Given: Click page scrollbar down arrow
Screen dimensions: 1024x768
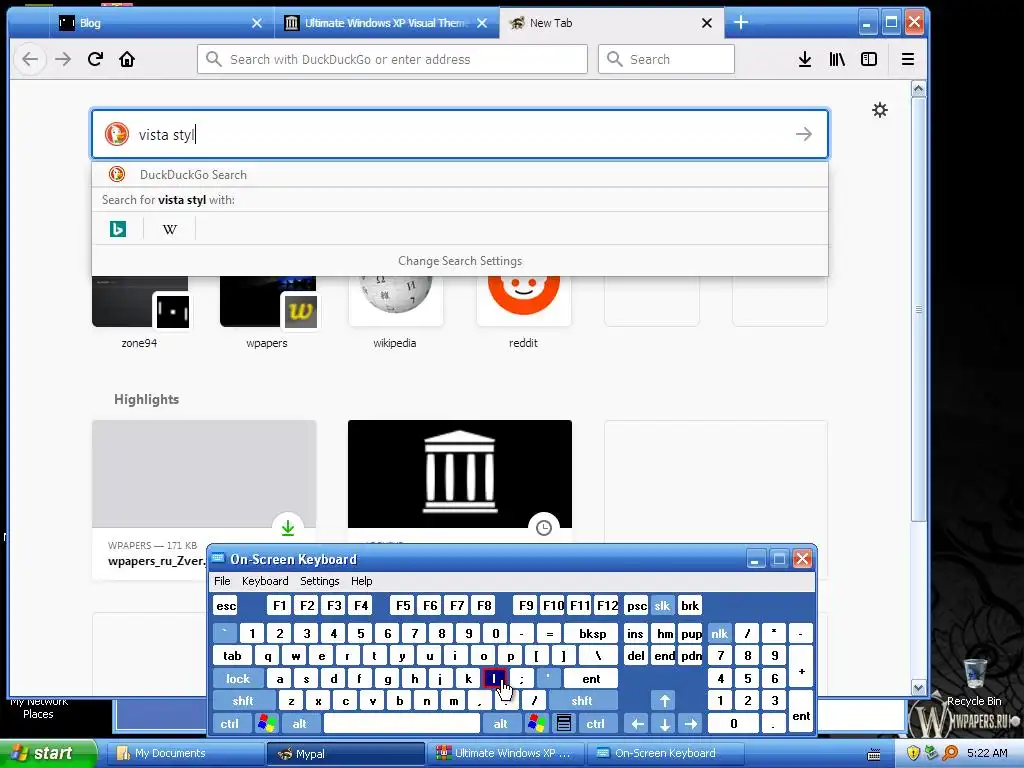Looking at the screenshot, I should click(918, 688).
